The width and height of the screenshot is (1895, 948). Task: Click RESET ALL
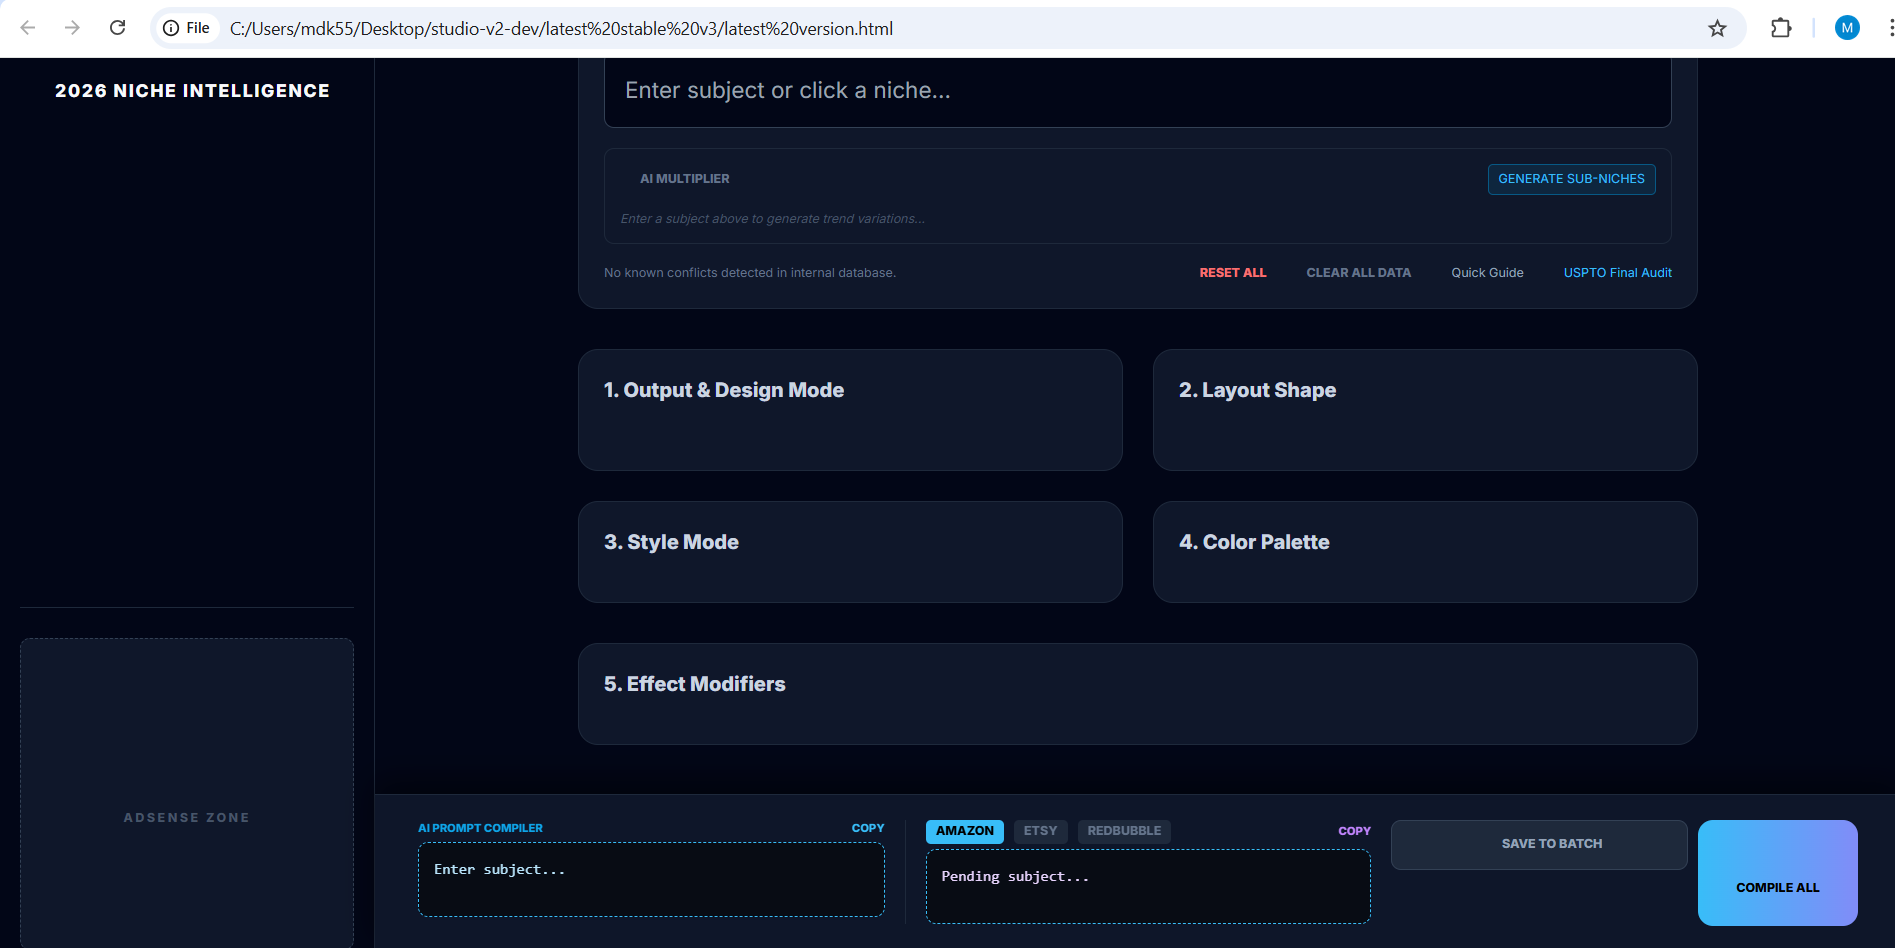1232,272
